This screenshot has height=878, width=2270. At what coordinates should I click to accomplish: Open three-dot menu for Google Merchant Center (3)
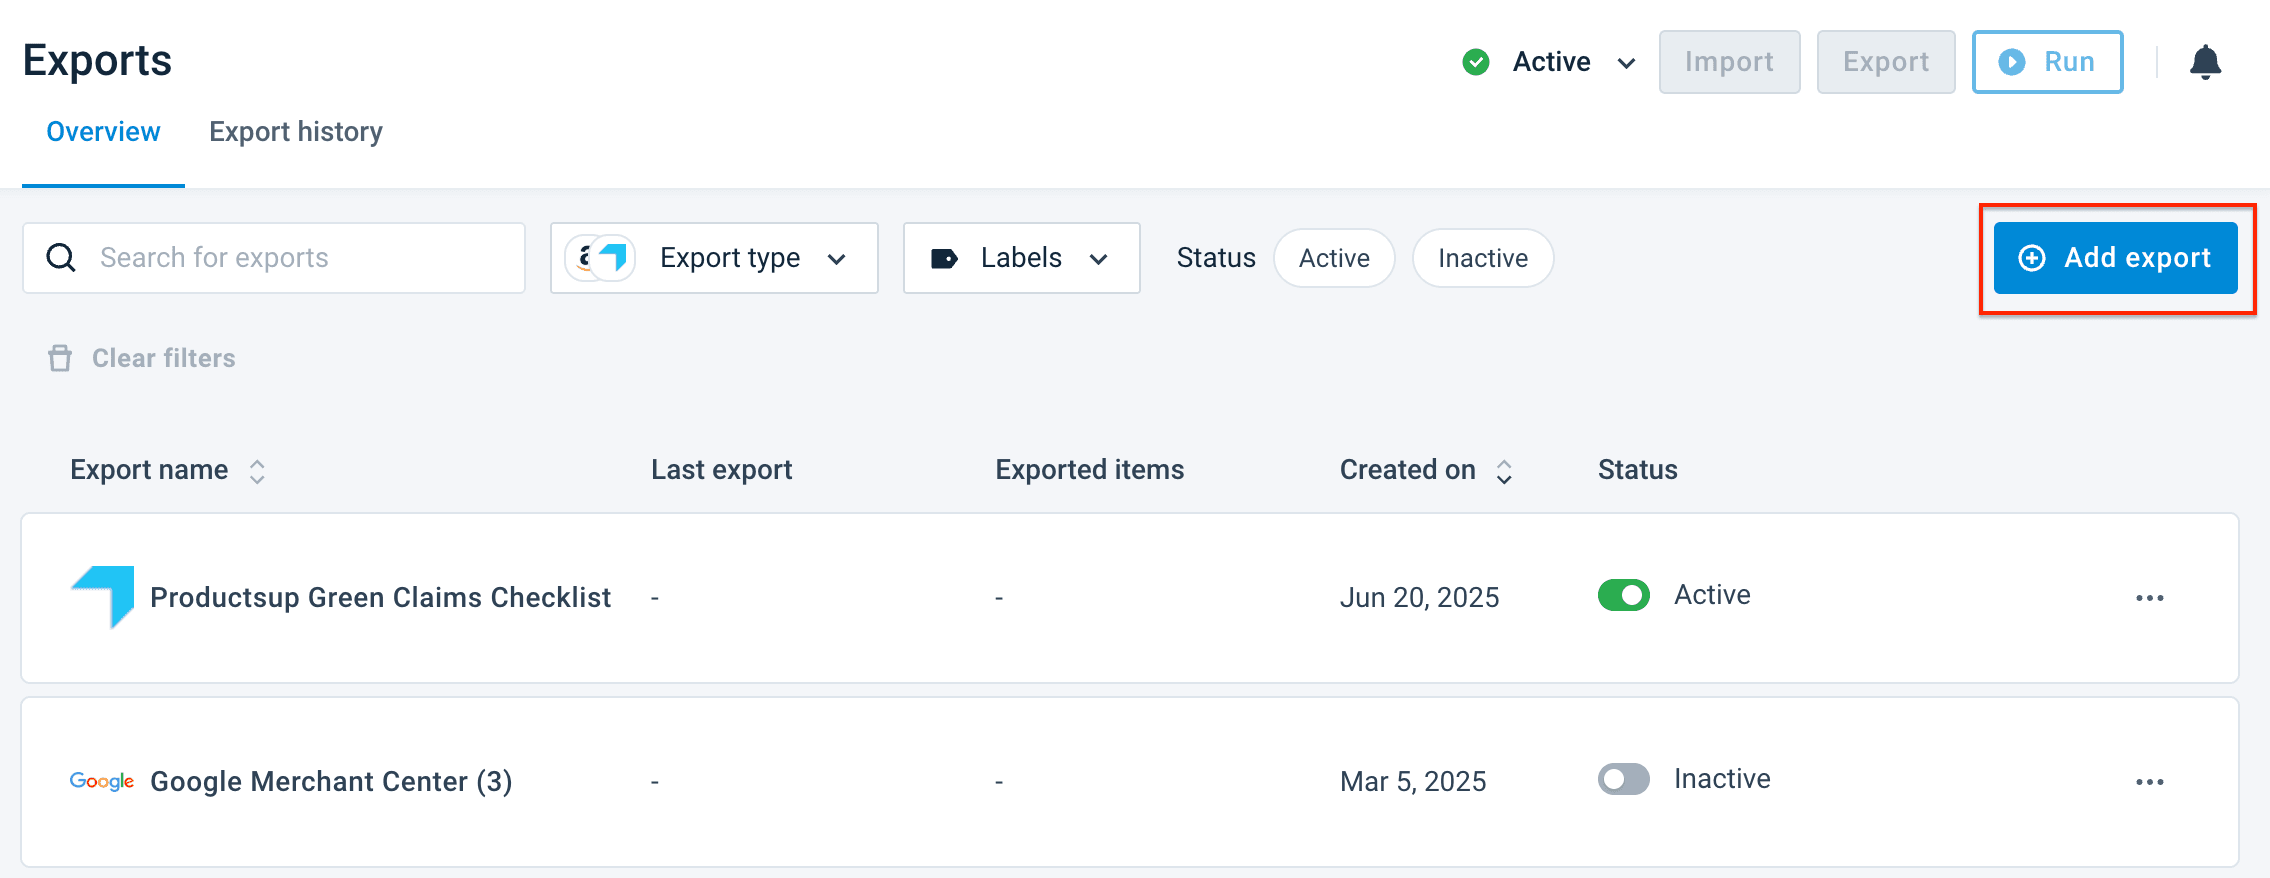[x=2149, y=782]
